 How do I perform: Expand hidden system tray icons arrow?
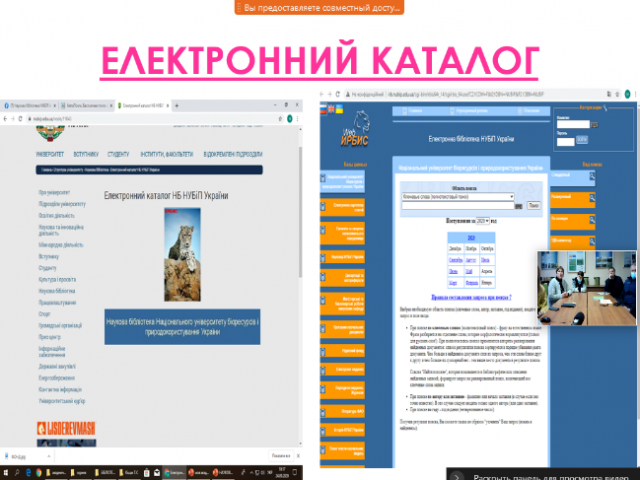(x=251, y=473)
